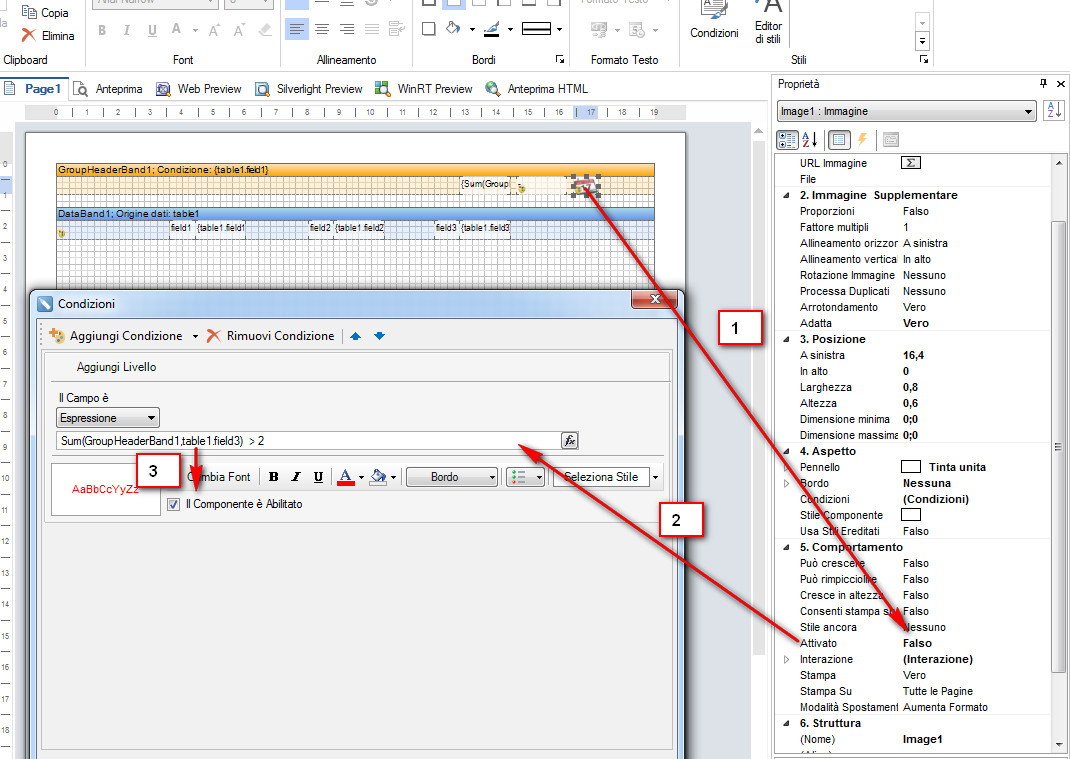Viewport: 1070px width, 759px height.
Task: Click the fill bucket icon in Bordi
Action: (453, 28)
